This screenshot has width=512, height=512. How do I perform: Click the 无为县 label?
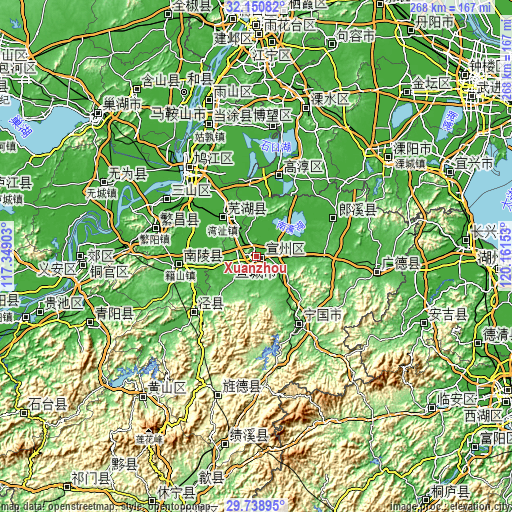click(128, 174)
